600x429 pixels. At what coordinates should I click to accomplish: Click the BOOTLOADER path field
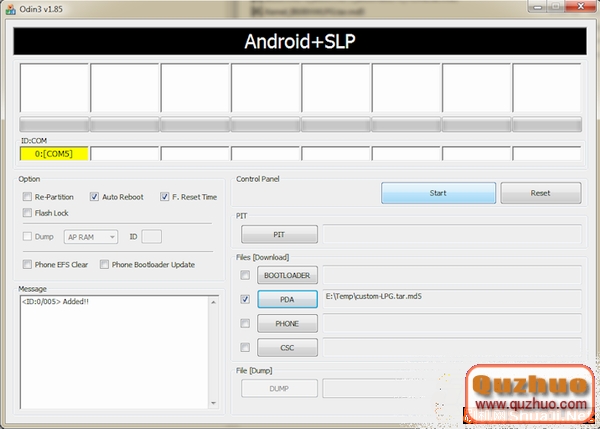point(452,275)
